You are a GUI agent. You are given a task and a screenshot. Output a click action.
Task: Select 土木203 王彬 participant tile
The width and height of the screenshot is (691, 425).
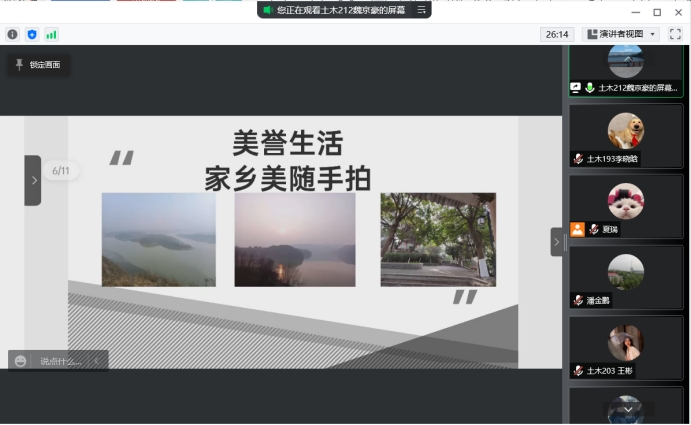click(626, 348)
